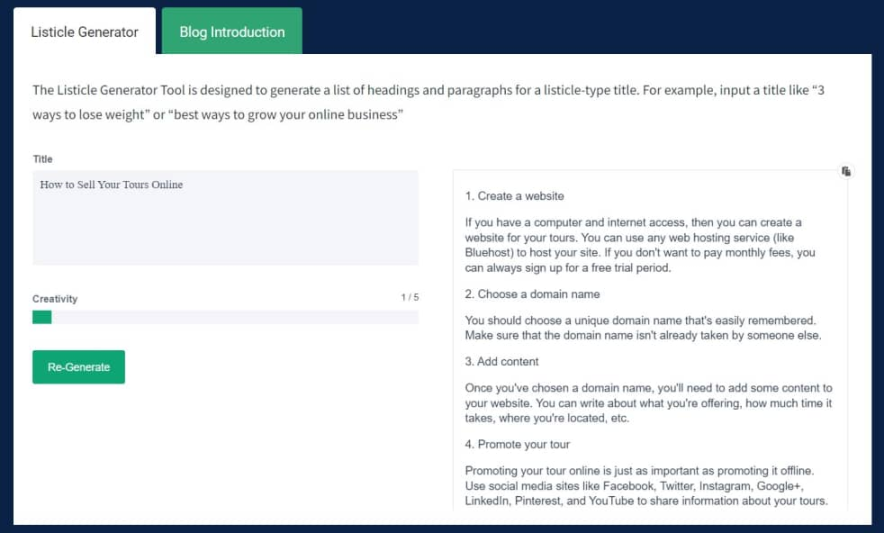Click the Title text input box
Screen dimensions: 884x533
pos(225,217)
